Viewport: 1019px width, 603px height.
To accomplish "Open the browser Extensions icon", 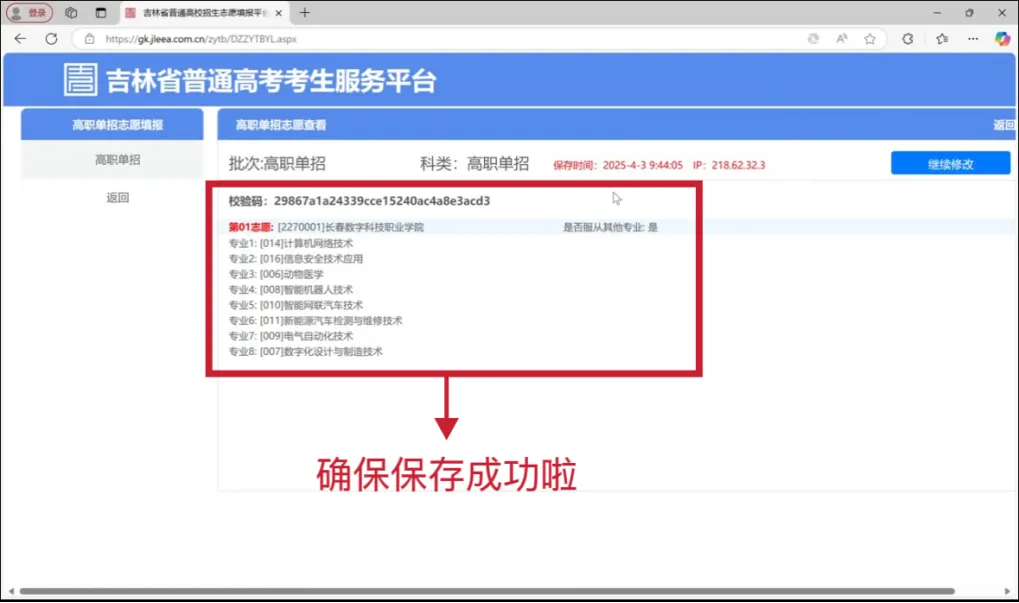I will tap(908, 39).
